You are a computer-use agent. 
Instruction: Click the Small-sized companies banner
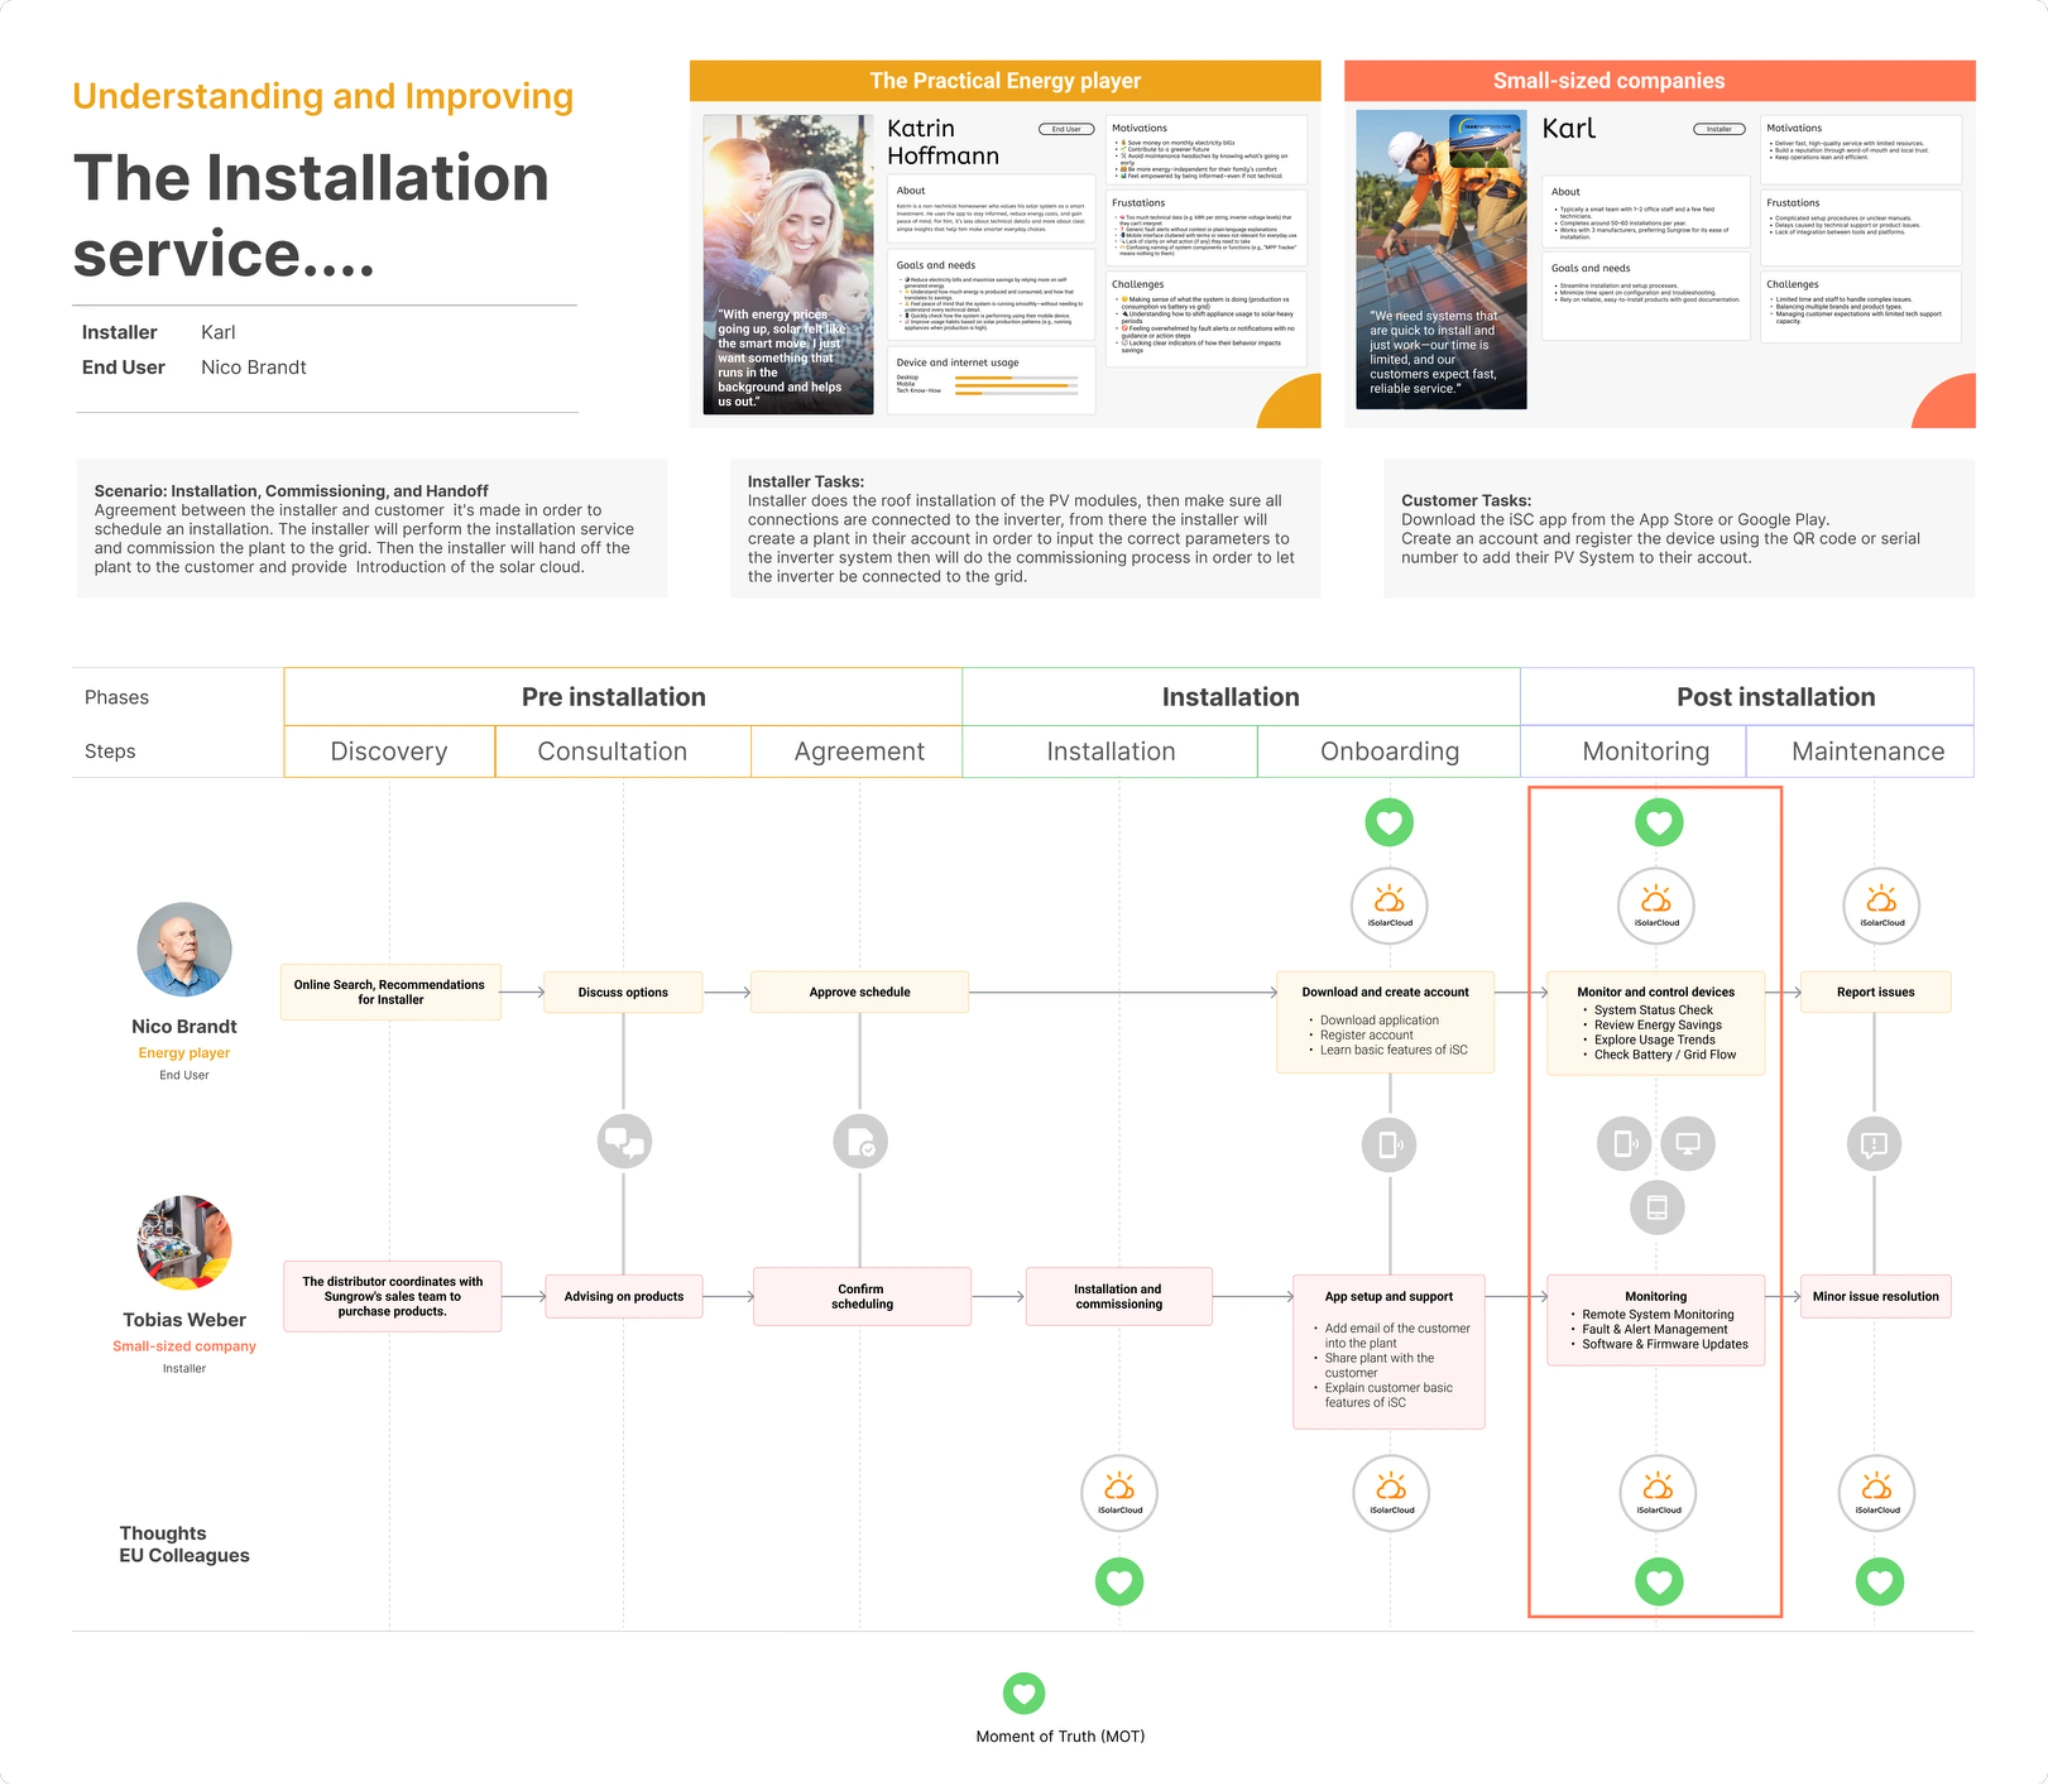(1660, 81)
